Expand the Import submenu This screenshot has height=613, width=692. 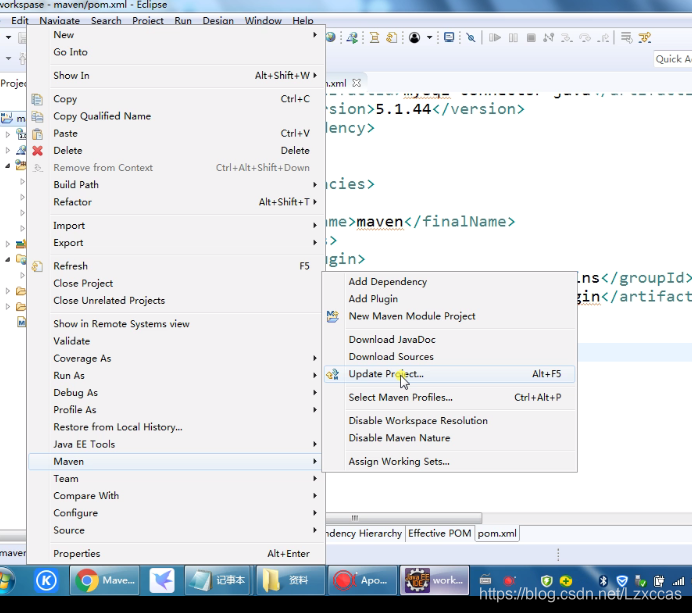[x=315, y=226]
